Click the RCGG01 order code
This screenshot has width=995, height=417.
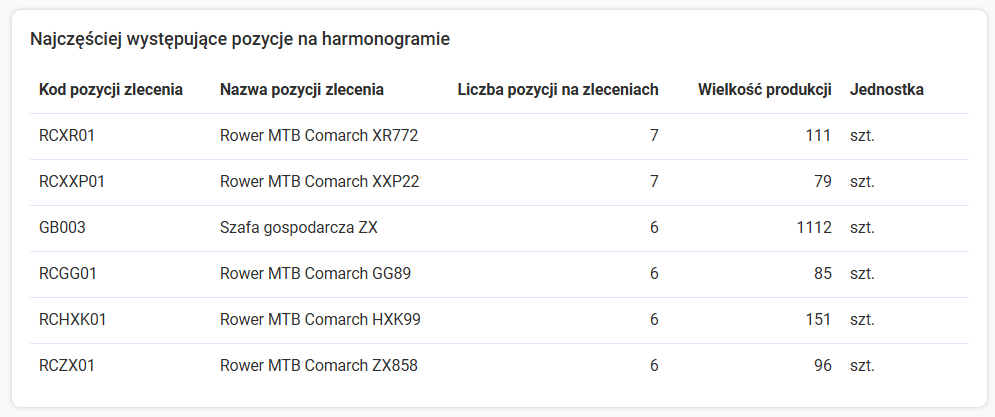click(68, 274)
